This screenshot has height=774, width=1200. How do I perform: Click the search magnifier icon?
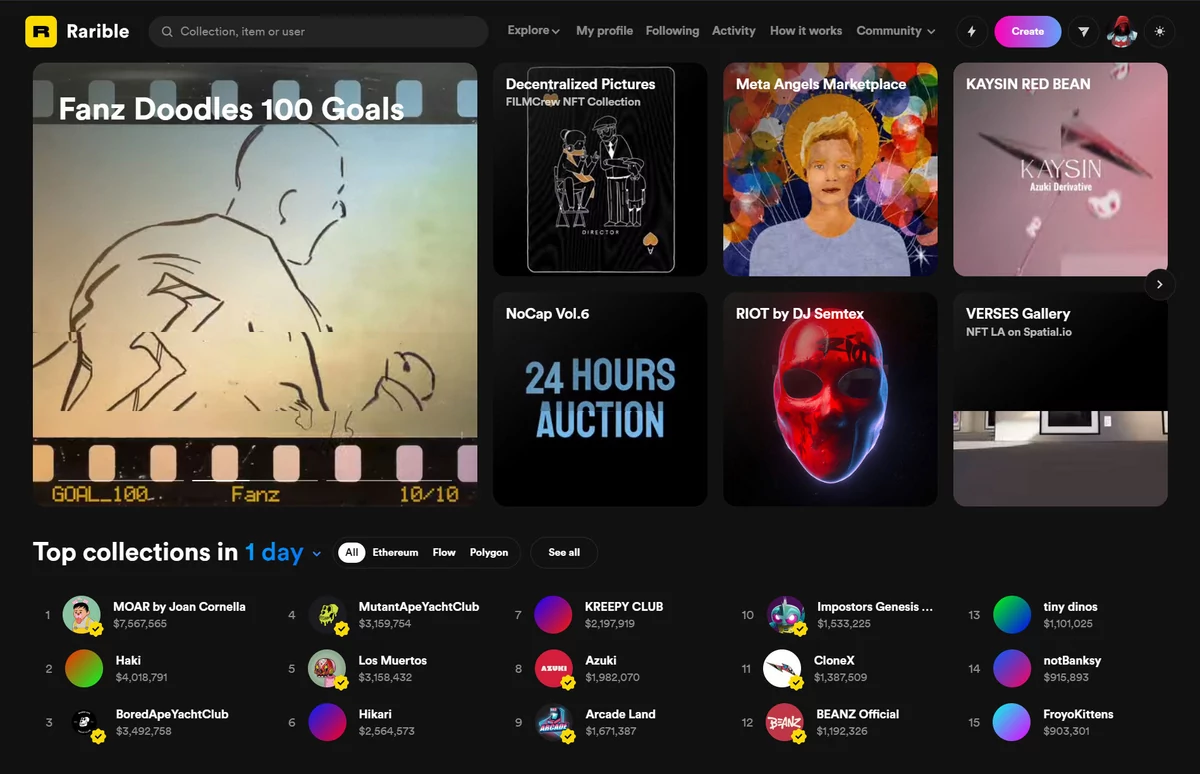(168, 32)
